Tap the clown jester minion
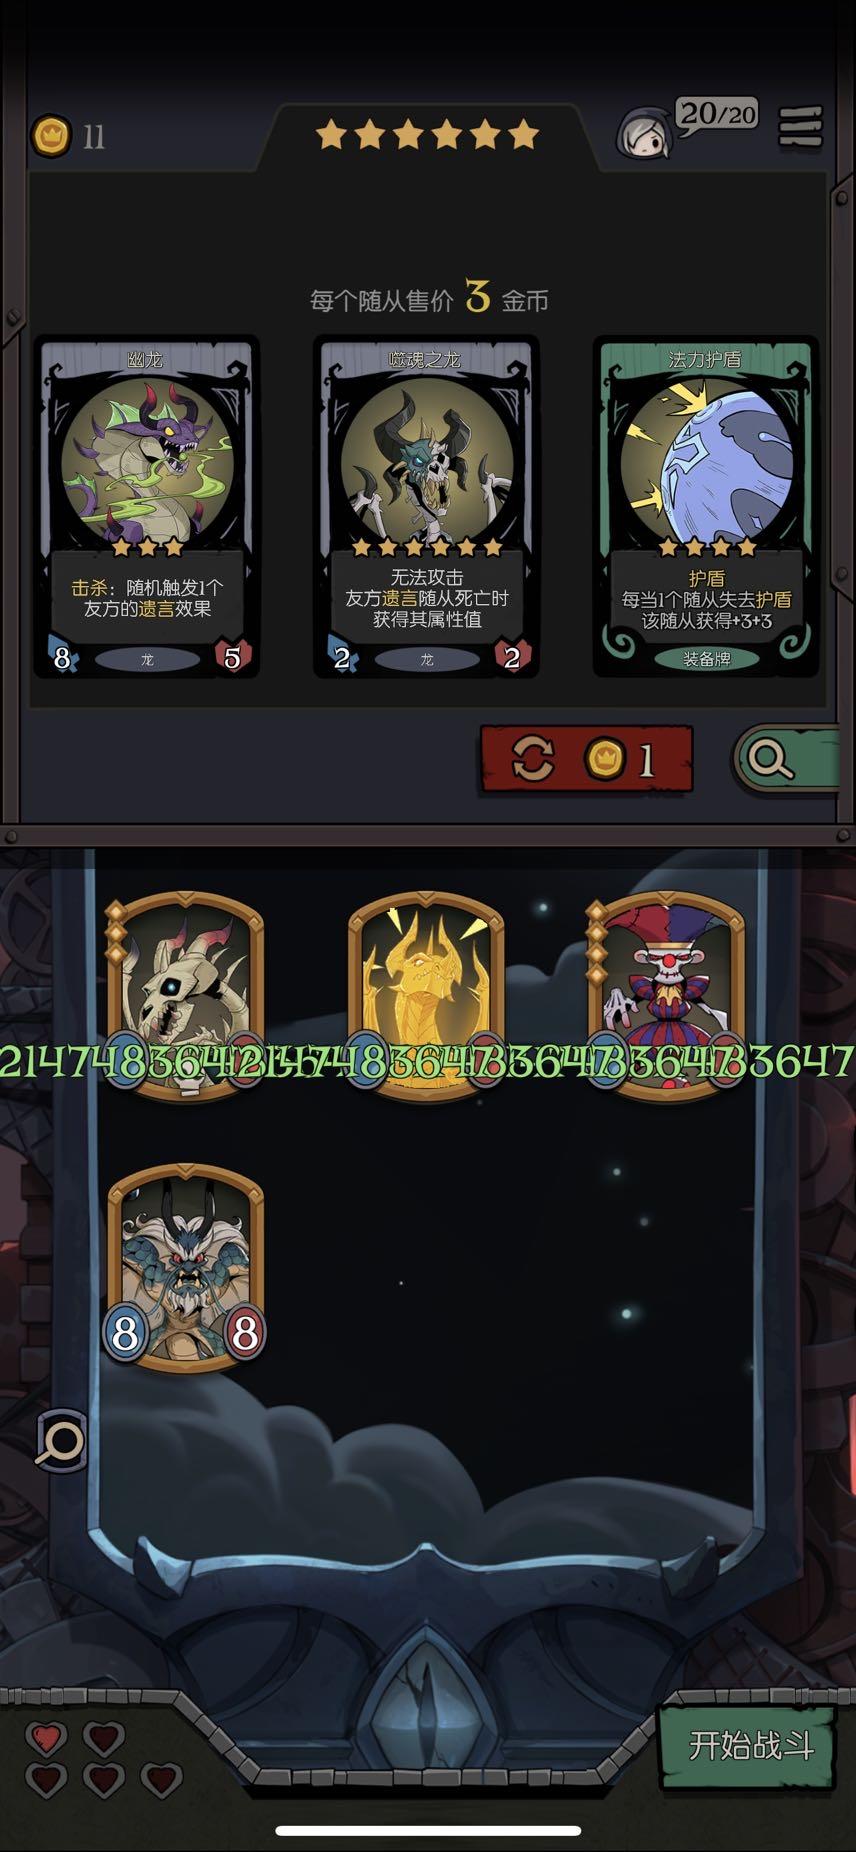 tap(667, 996)
